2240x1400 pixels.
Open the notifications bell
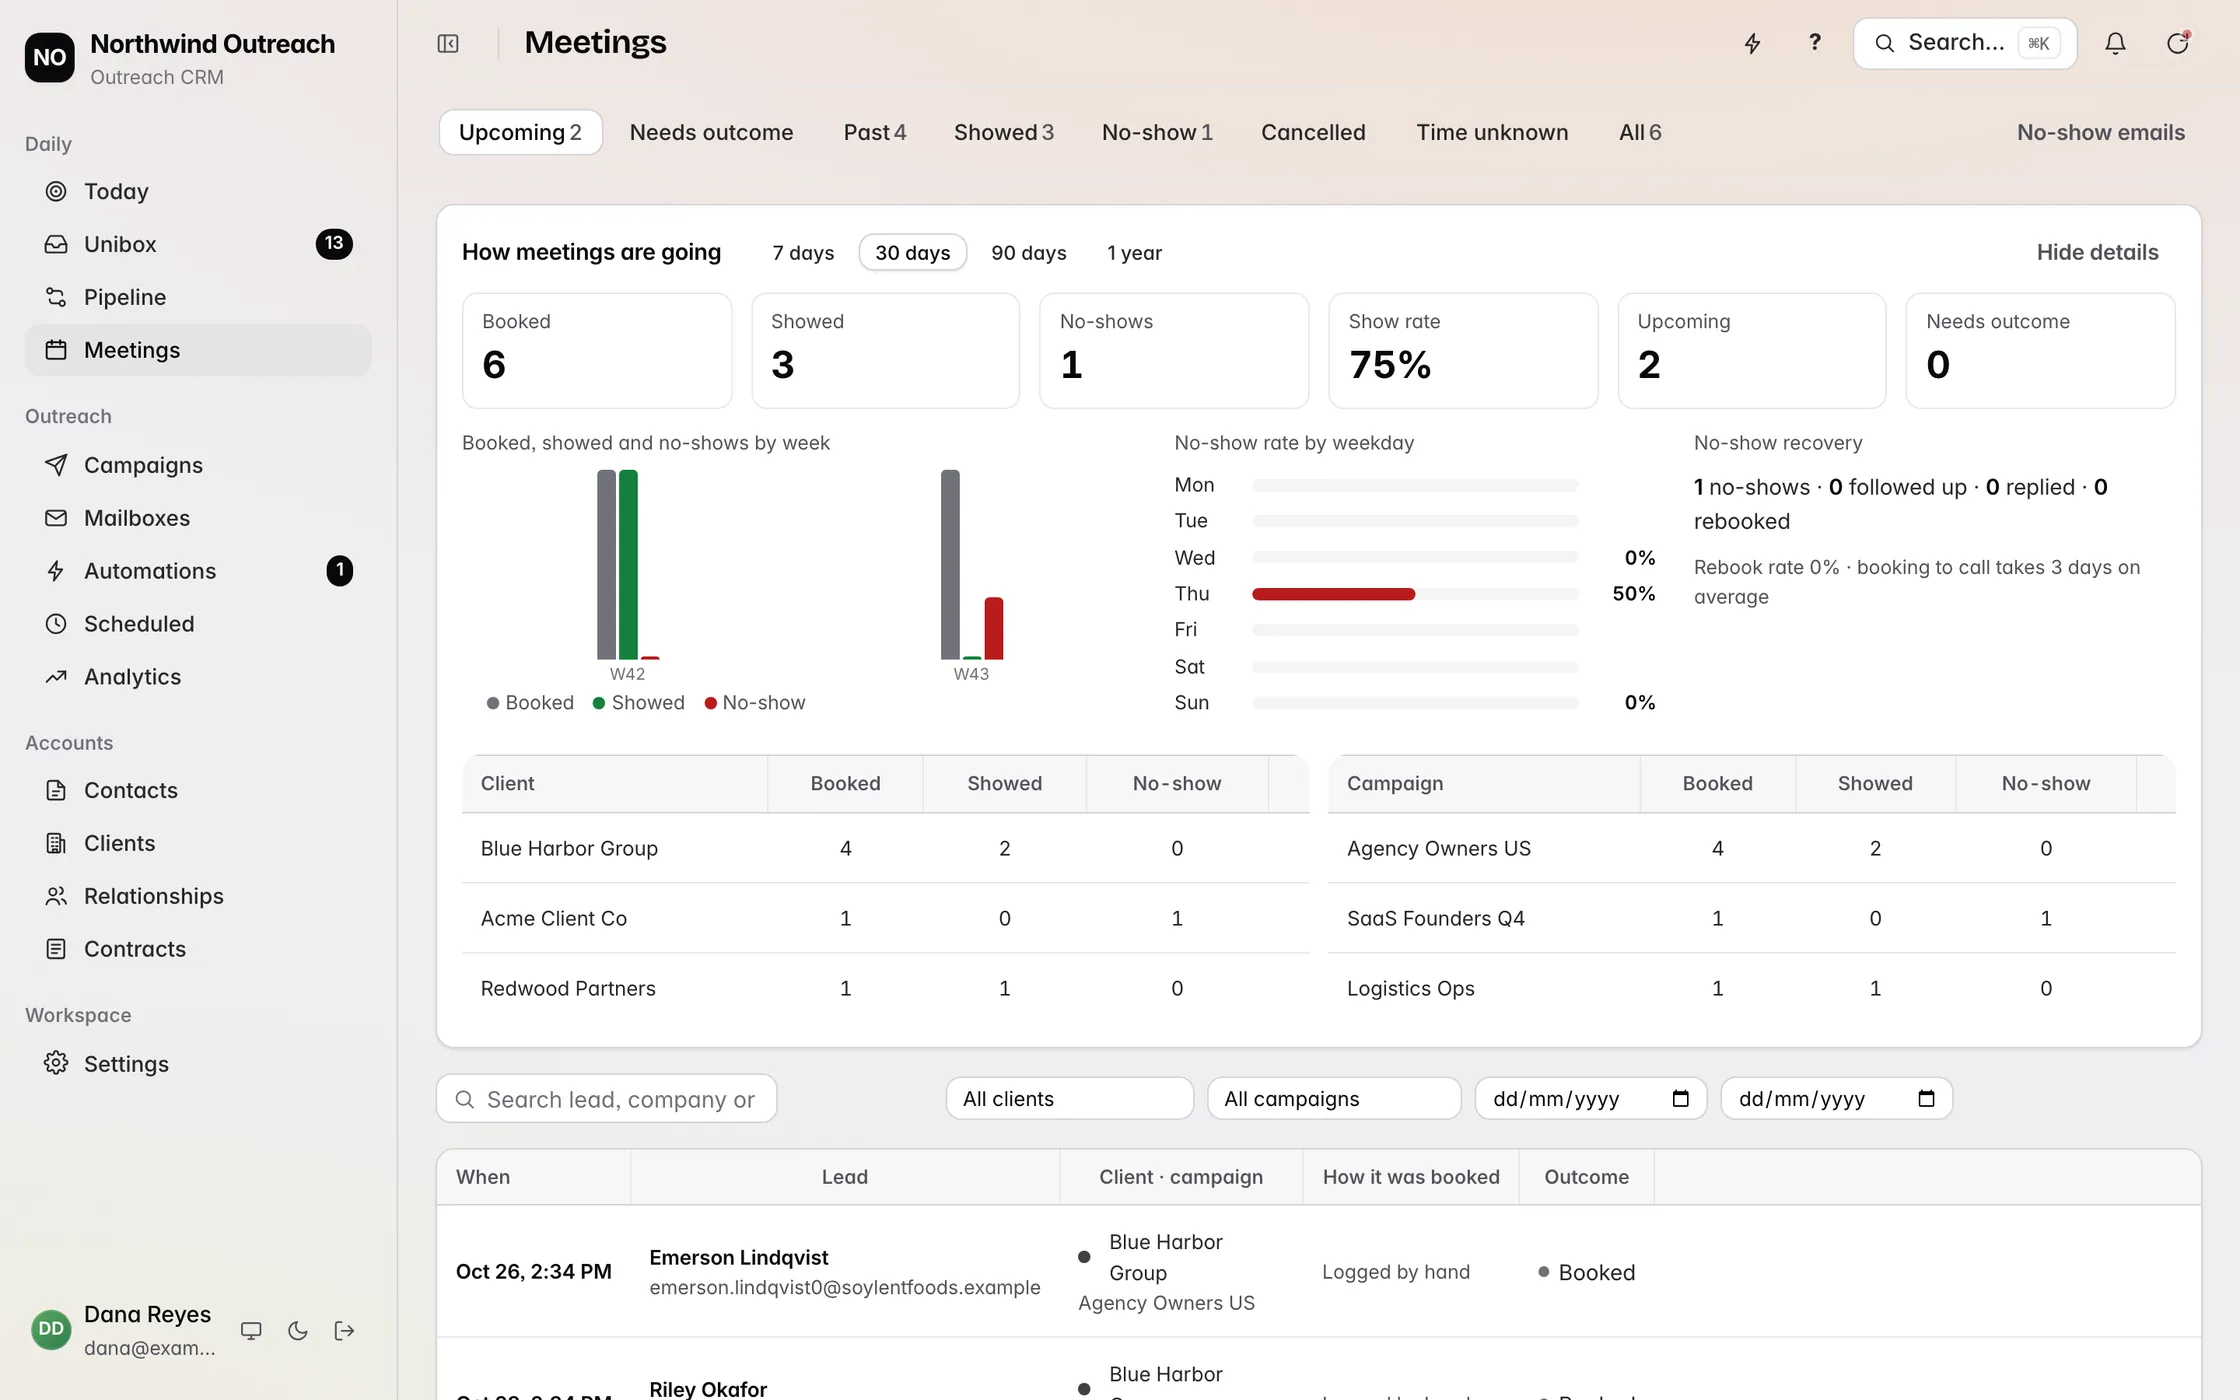2115,43
